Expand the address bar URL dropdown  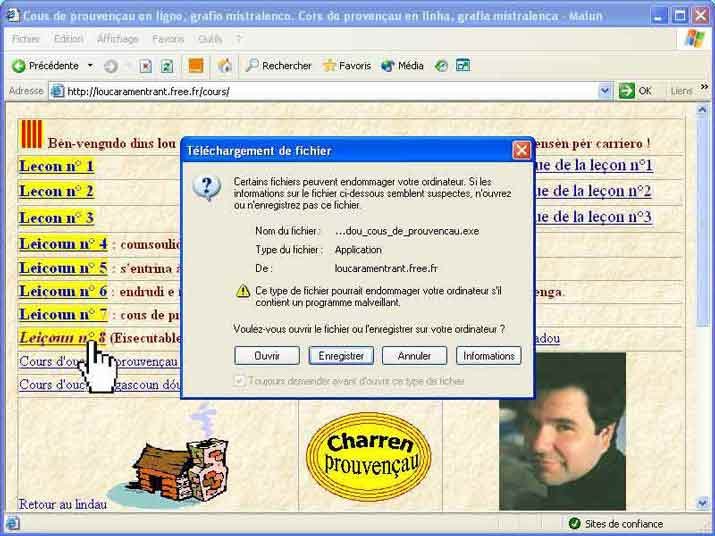tap(605, 91)
